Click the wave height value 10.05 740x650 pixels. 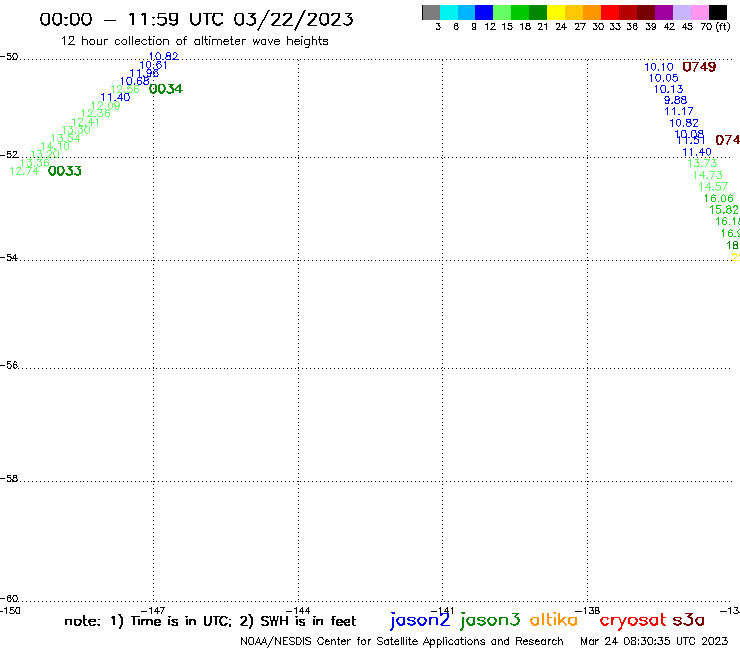[664, 78]
